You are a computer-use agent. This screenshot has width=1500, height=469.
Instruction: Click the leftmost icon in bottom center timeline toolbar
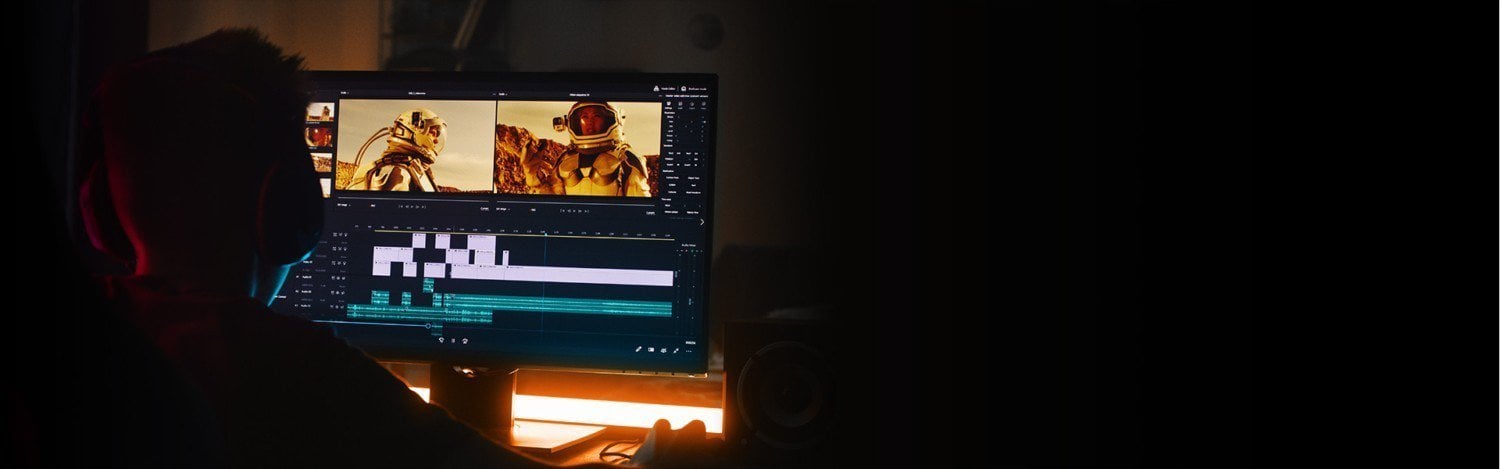pos(441,339)
